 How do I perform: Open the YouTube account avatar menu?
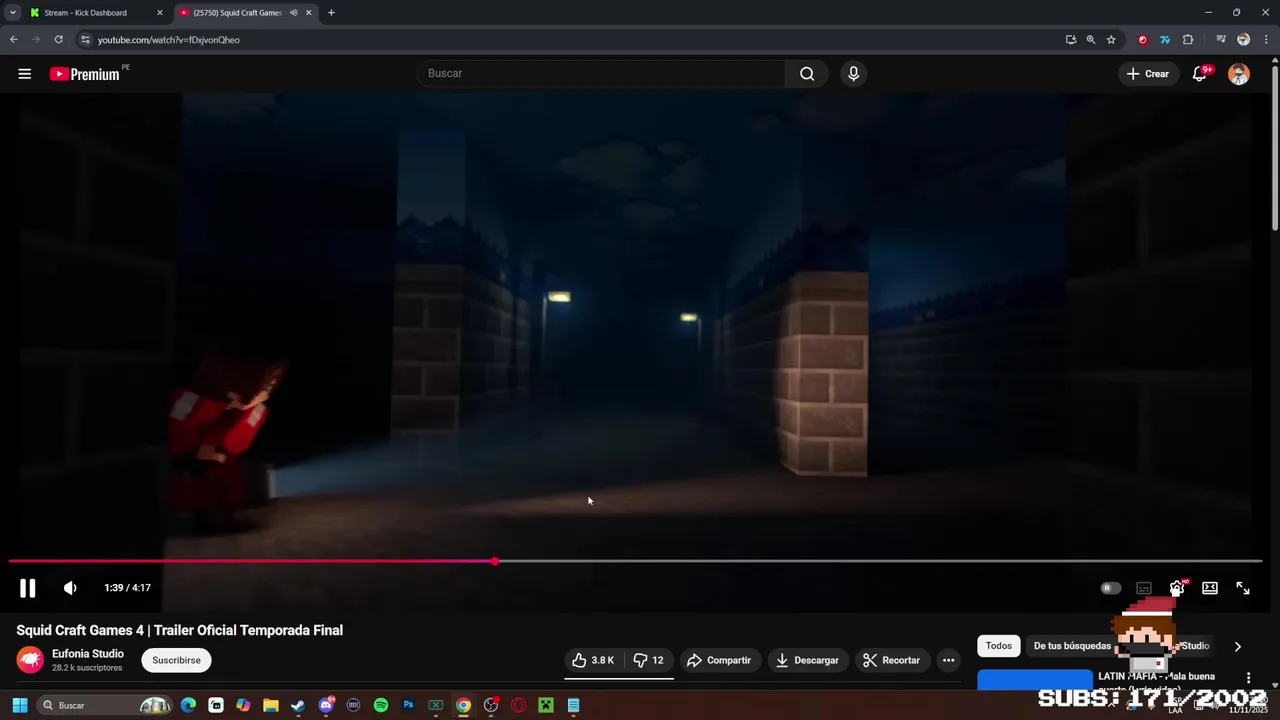[1239, 74]
